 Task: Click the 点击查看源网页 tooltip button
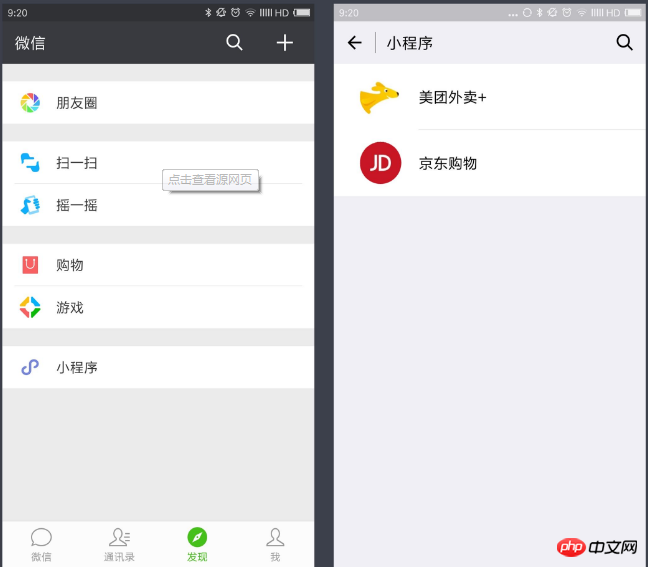[x=210, y=180]
